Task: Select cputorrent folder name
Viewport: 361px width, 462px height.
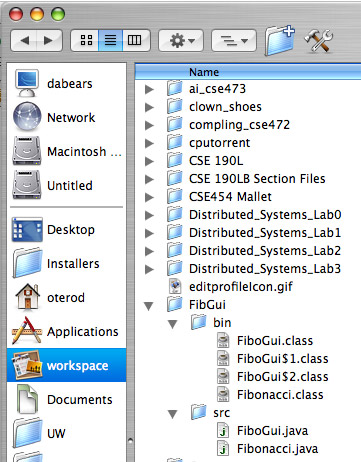Action: (x=219, y=143)
